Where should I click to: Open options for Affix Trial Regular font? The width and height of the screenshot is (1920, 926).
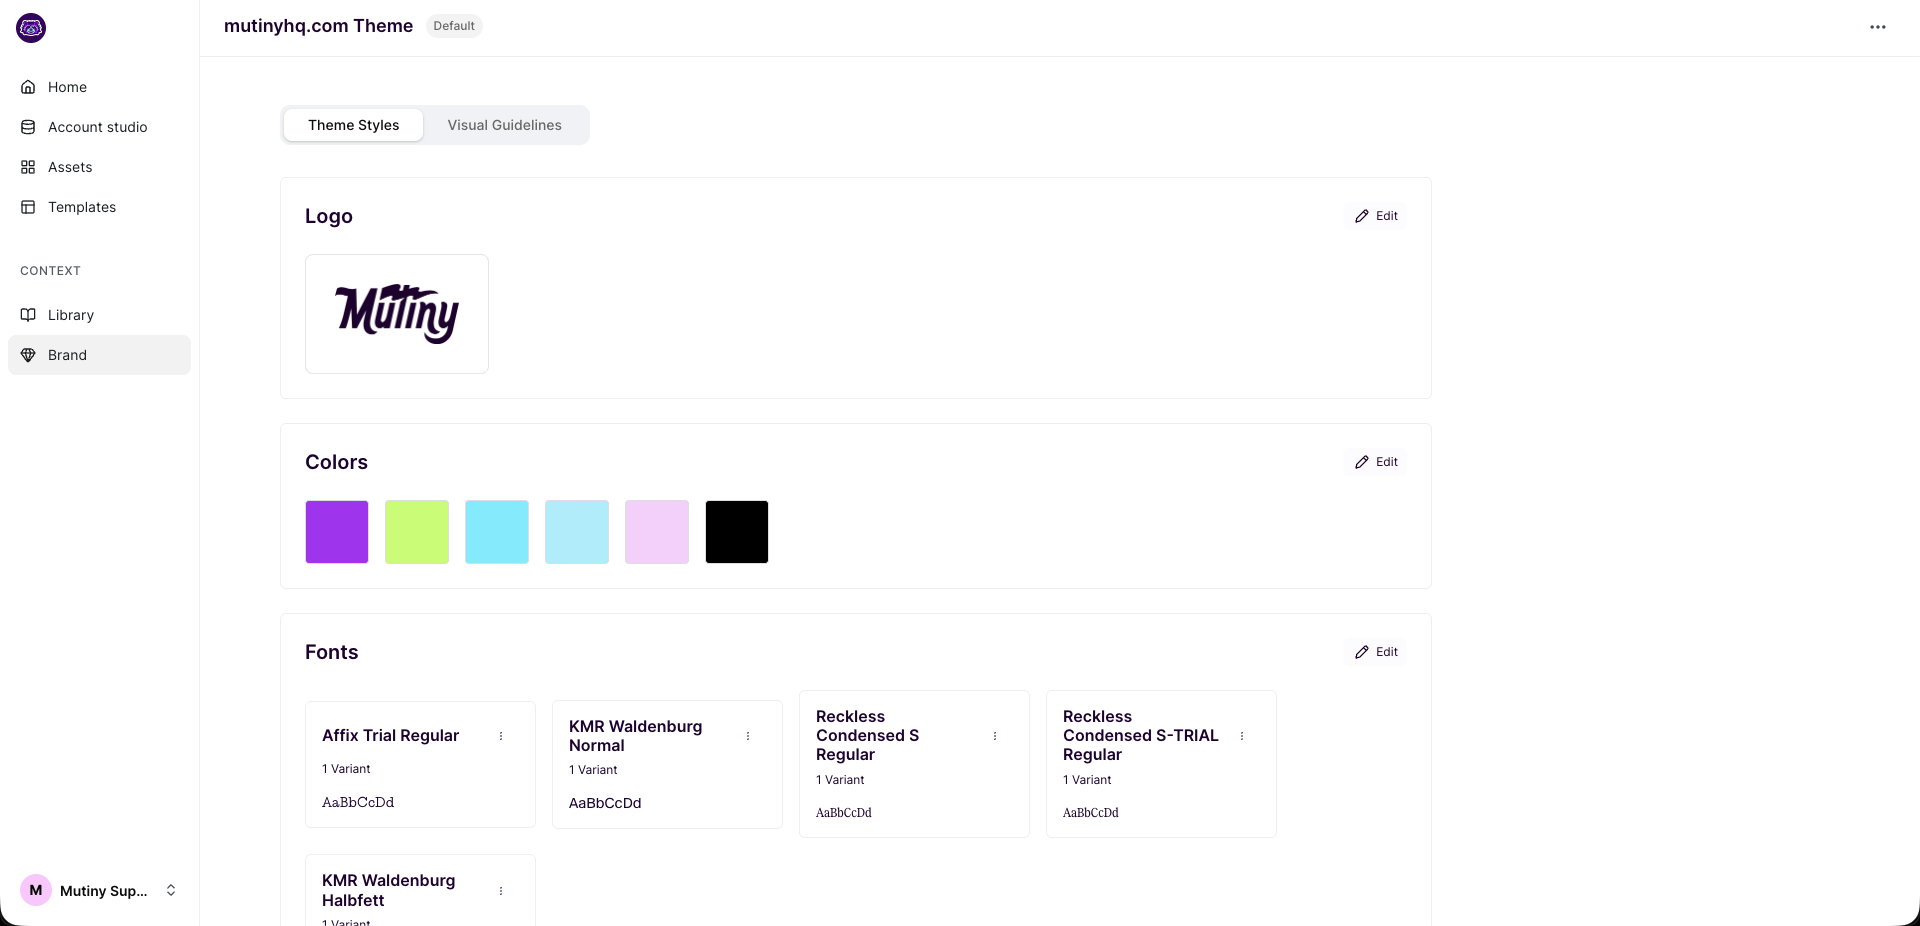(501, 736)
